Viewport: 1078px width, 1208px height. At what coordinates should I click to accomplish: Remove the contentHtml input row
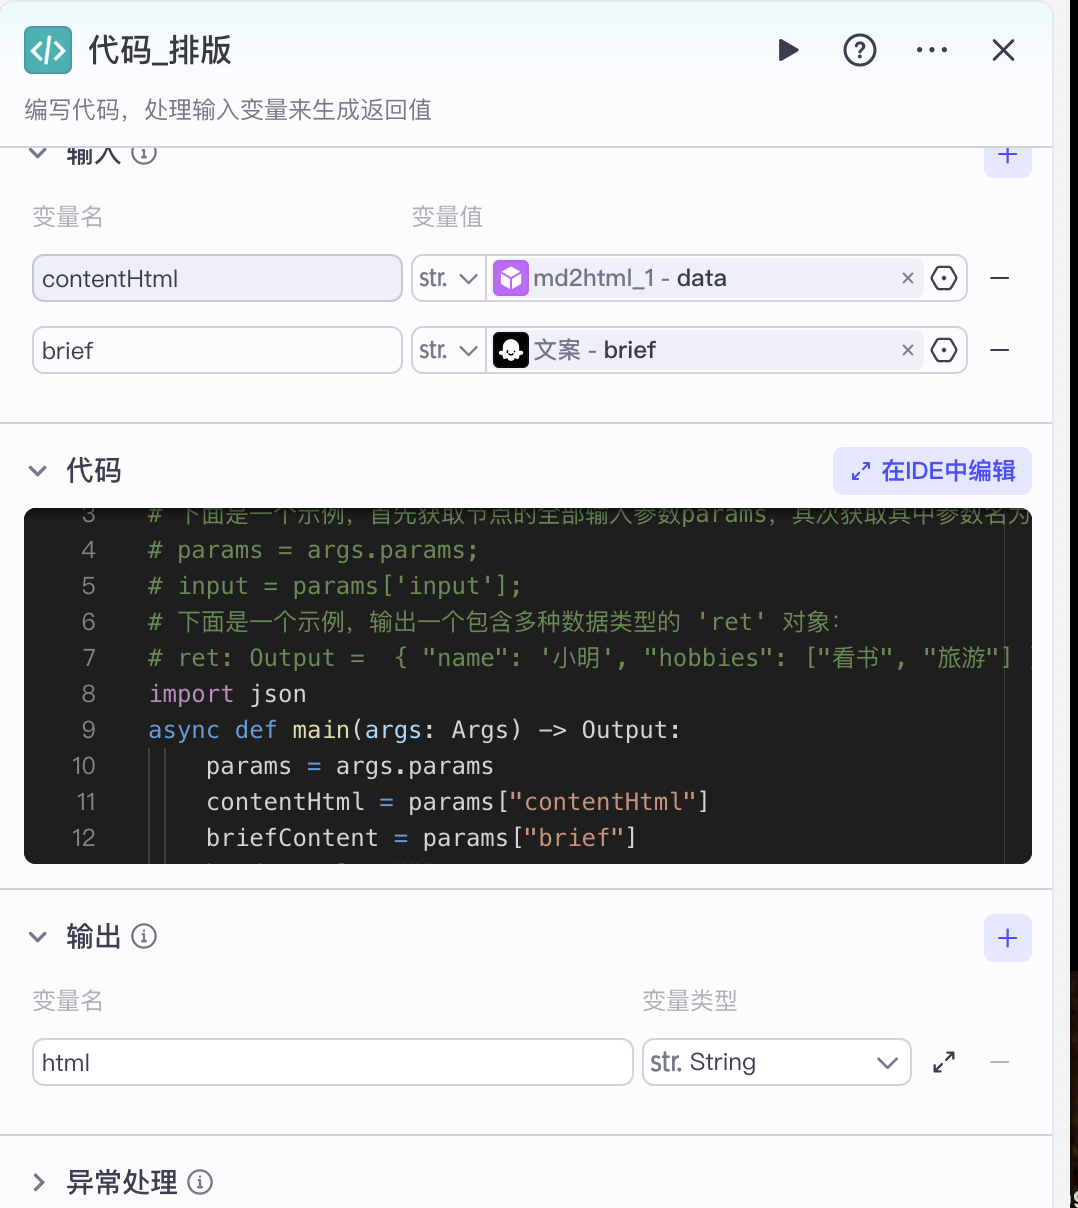[x=1000, y=278]
